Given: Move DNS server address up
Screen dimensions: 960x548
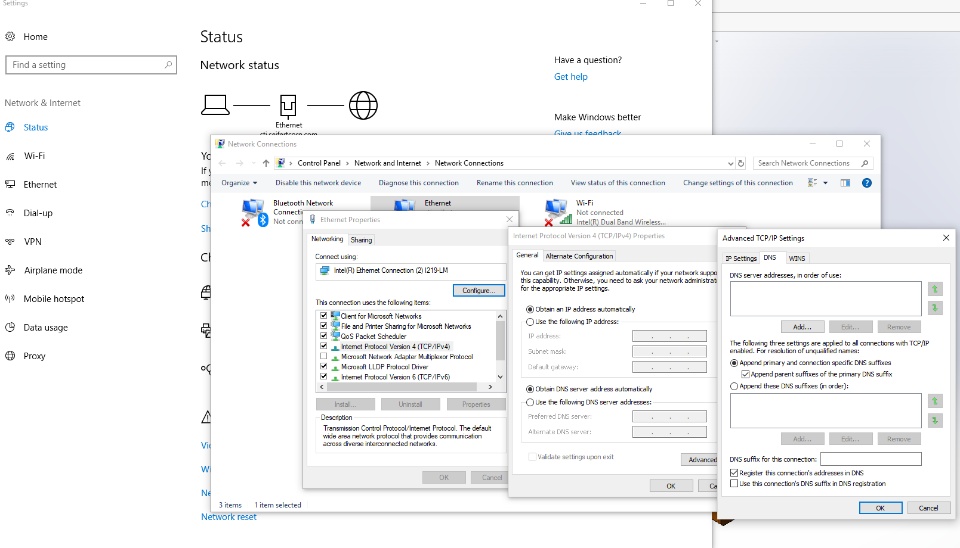Looking at the screenshot, I should 934,289.
